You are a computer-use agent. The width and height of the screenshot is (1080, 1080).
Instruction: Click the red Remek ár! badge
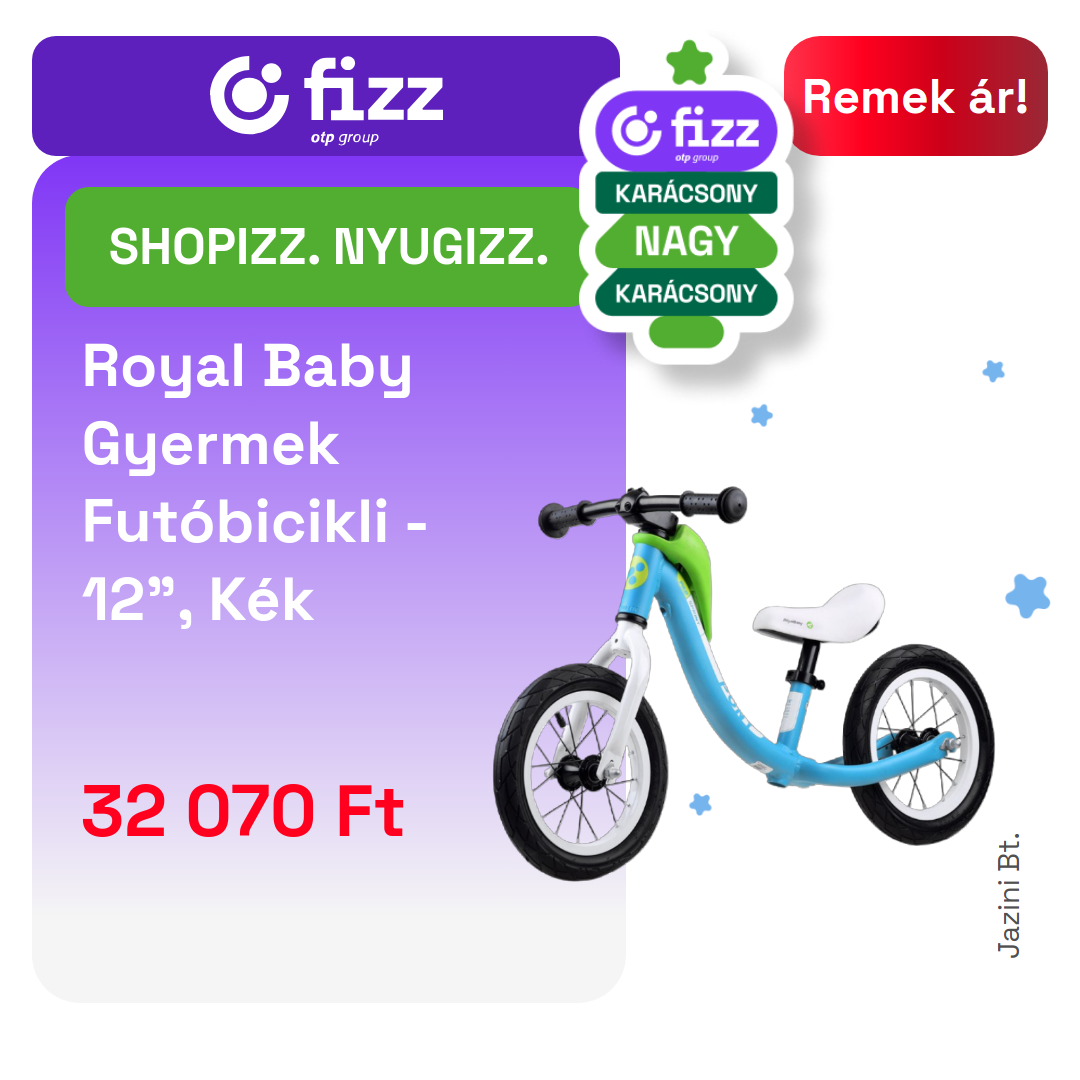[x=915, y=96]
